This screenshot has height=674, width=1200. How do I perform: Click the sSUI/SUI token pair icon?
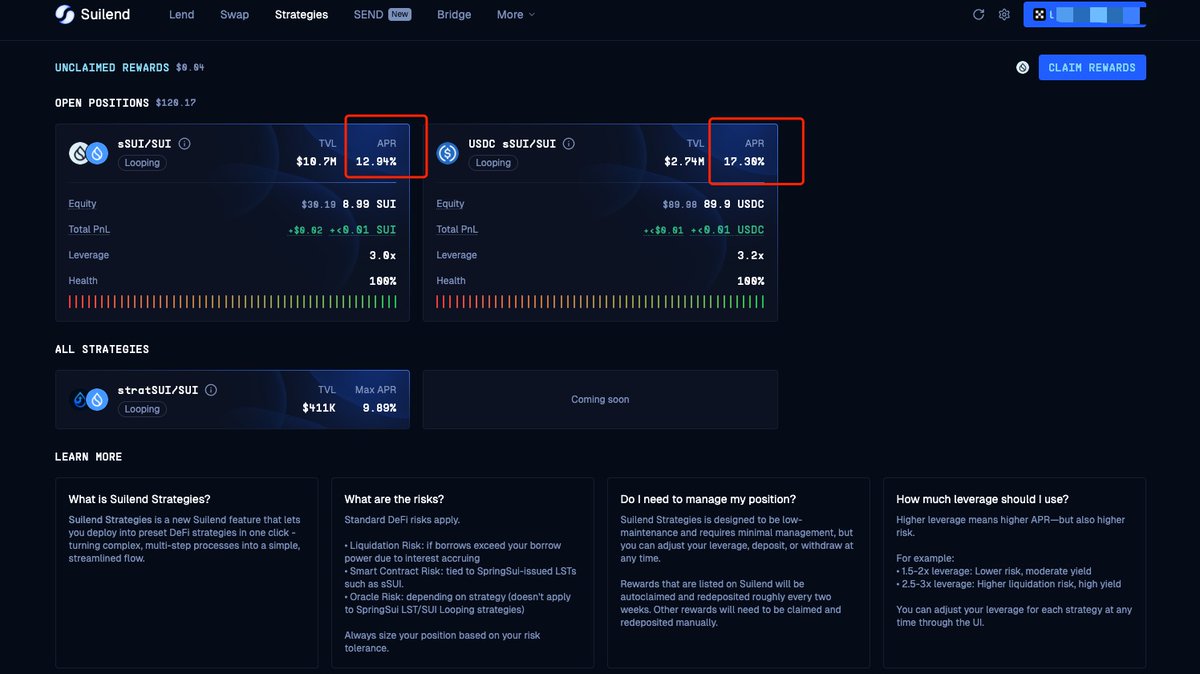coord(87,153)
